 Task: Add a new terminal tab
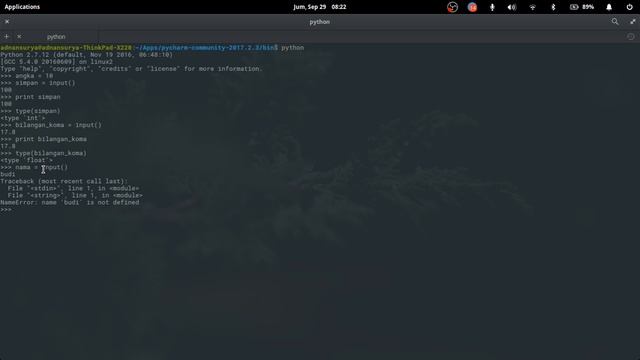(x=7, y=36)
